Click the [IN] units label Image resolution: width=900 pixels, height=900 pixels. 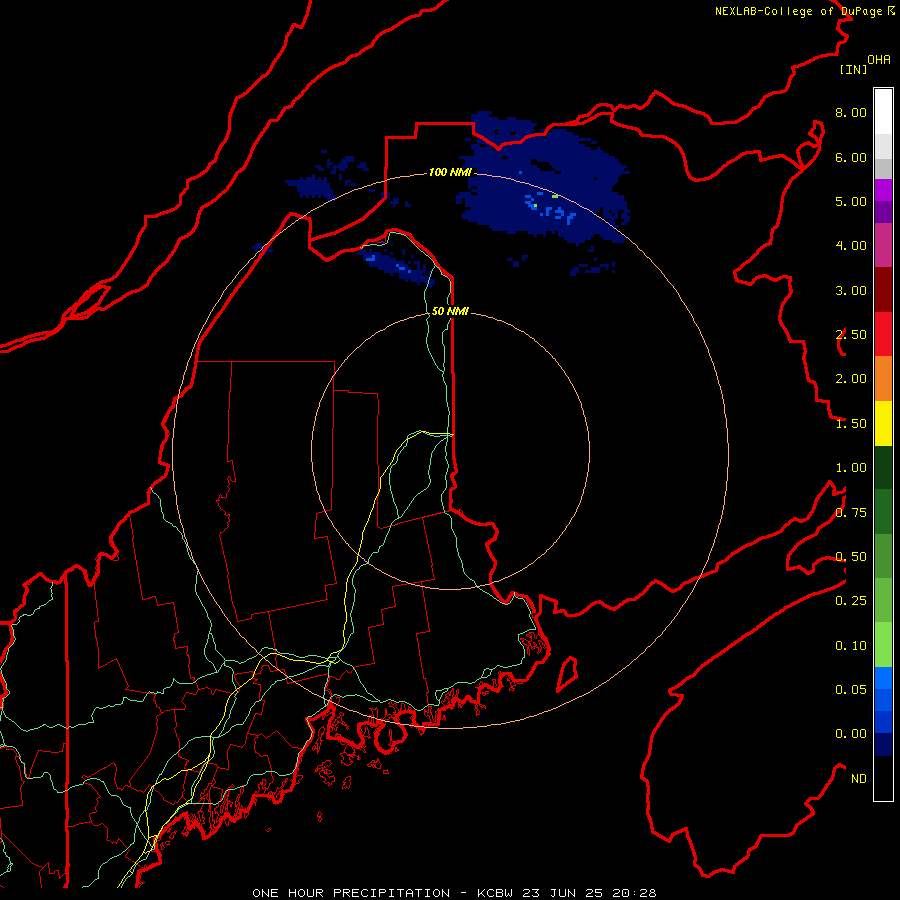click(853, 69)
